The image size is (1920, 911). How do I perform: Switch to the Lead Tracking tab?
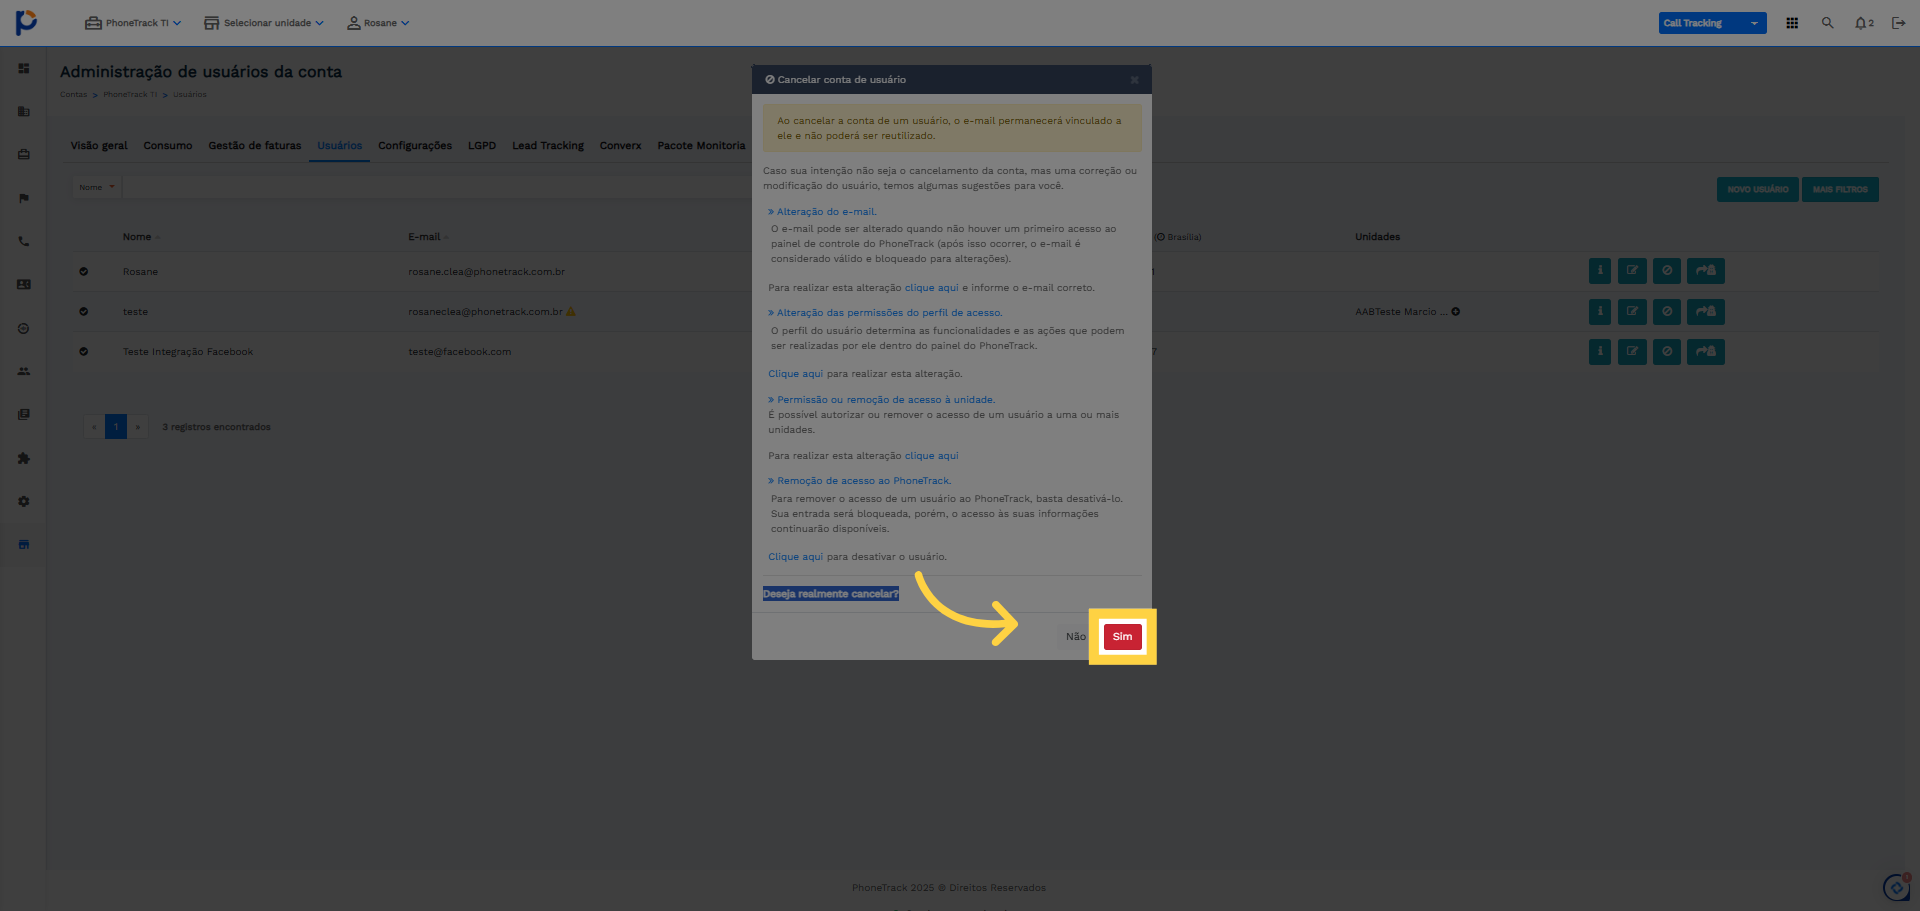point(548,146)
